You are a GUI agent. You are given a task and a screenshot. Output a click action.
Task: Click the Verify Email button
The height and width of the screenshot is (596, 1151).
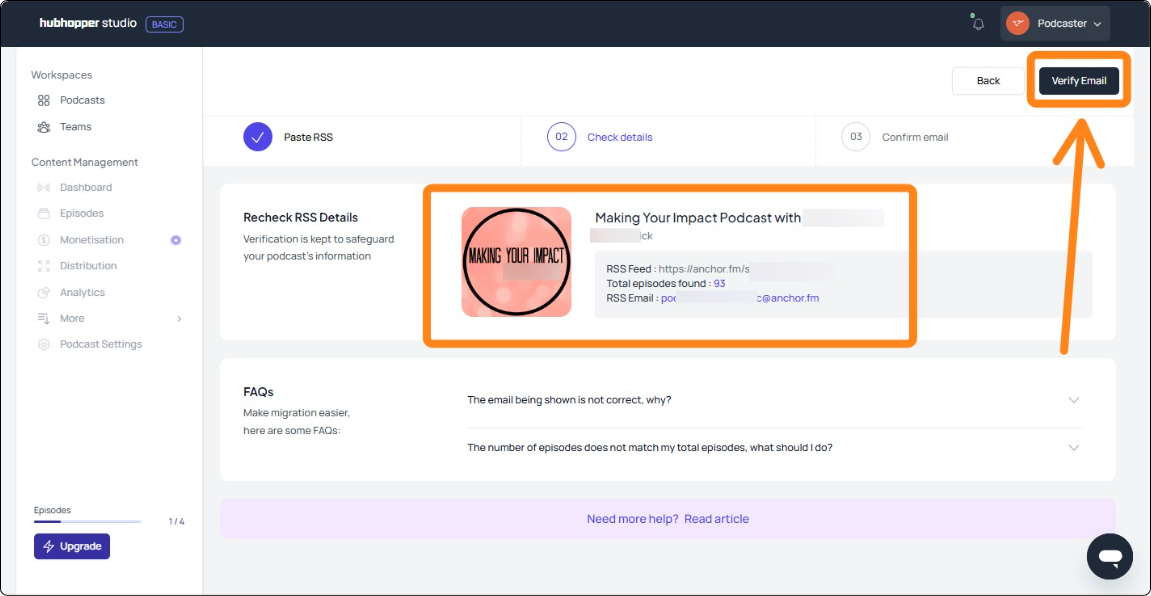pos(1078,81)
